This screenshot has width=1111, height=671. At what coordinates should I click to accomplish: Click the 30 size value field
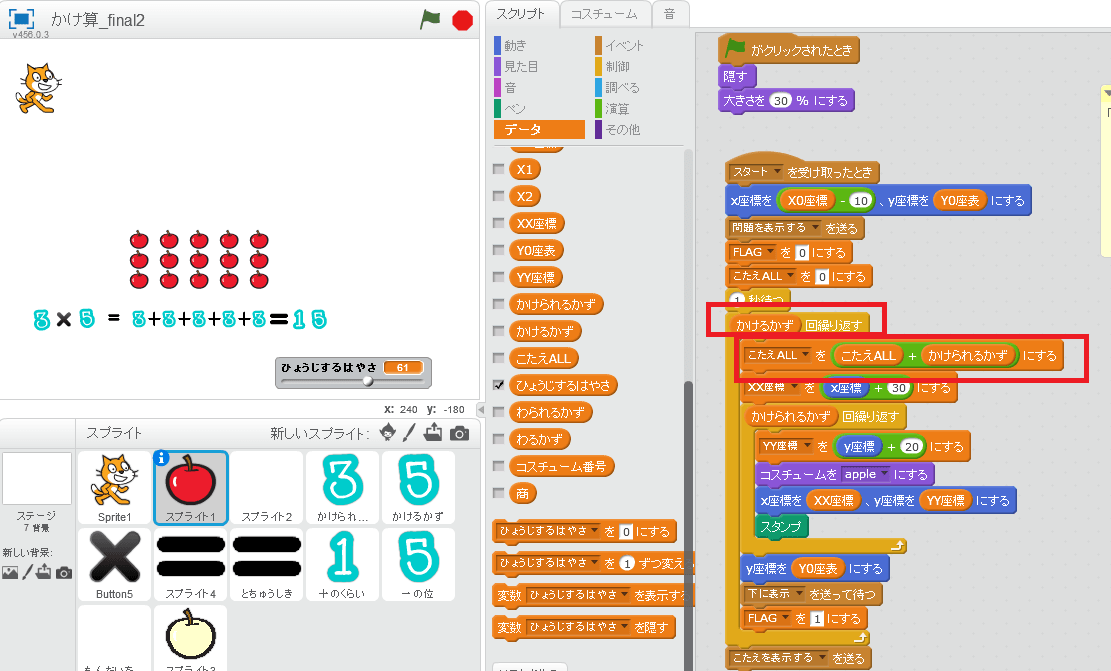(x=780, y=101)
